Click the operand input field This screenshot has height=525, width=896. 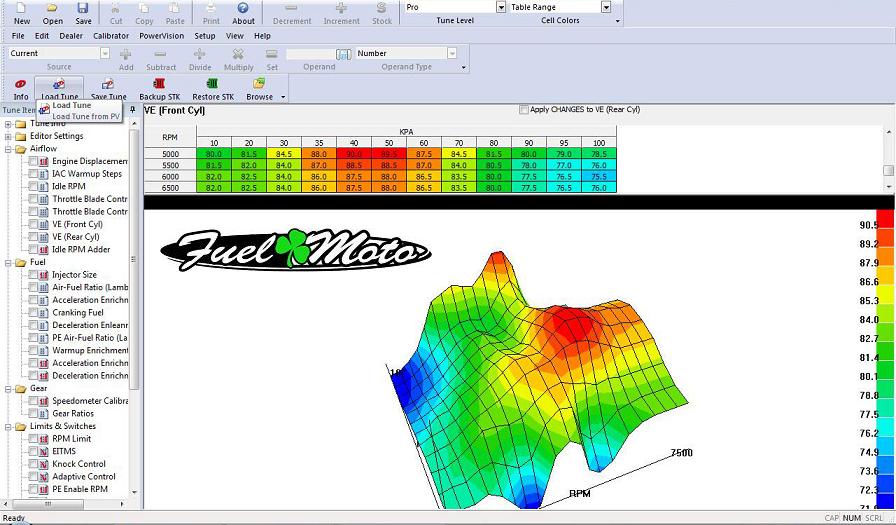tap(310, 54)
